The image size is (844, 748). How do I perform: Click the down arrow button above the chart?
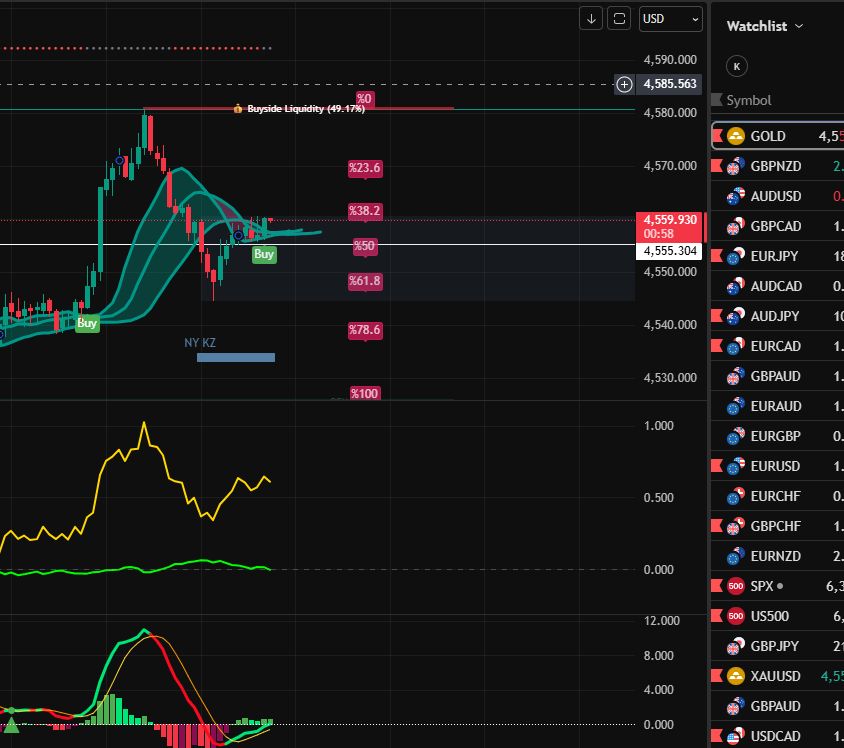pos(591,19)
